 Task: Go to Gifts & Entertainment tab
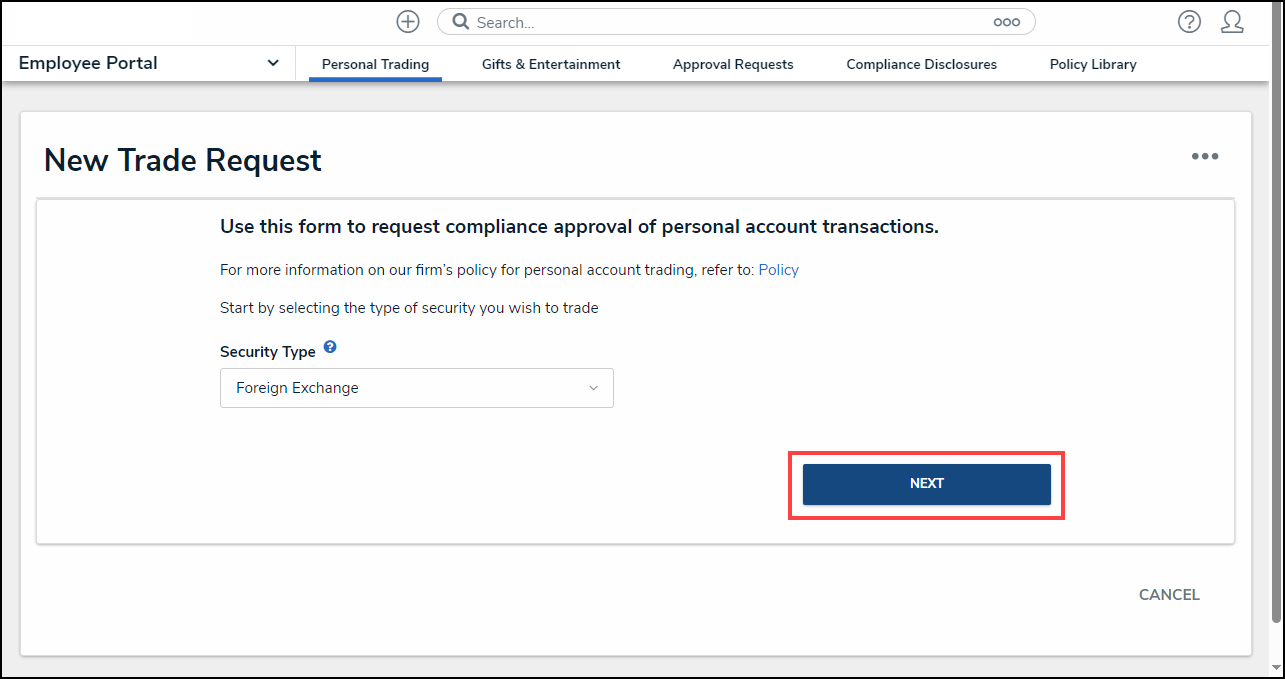551,64
